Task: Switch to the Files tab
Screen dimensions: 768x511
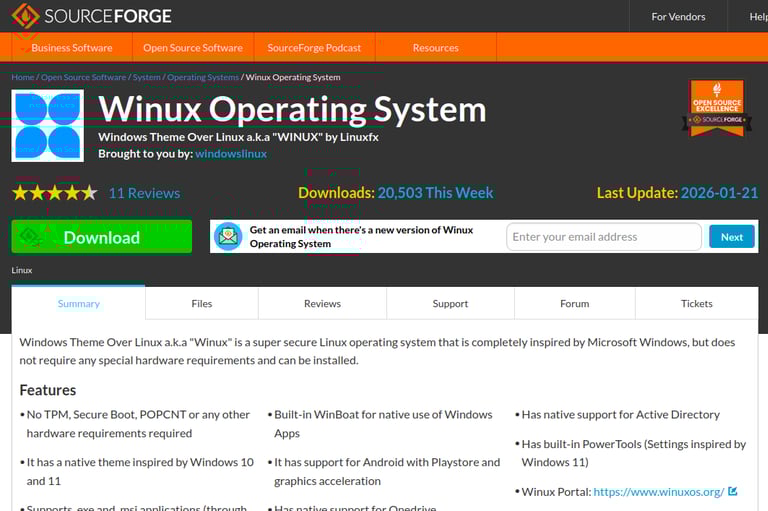Action: tap(202, 303)
